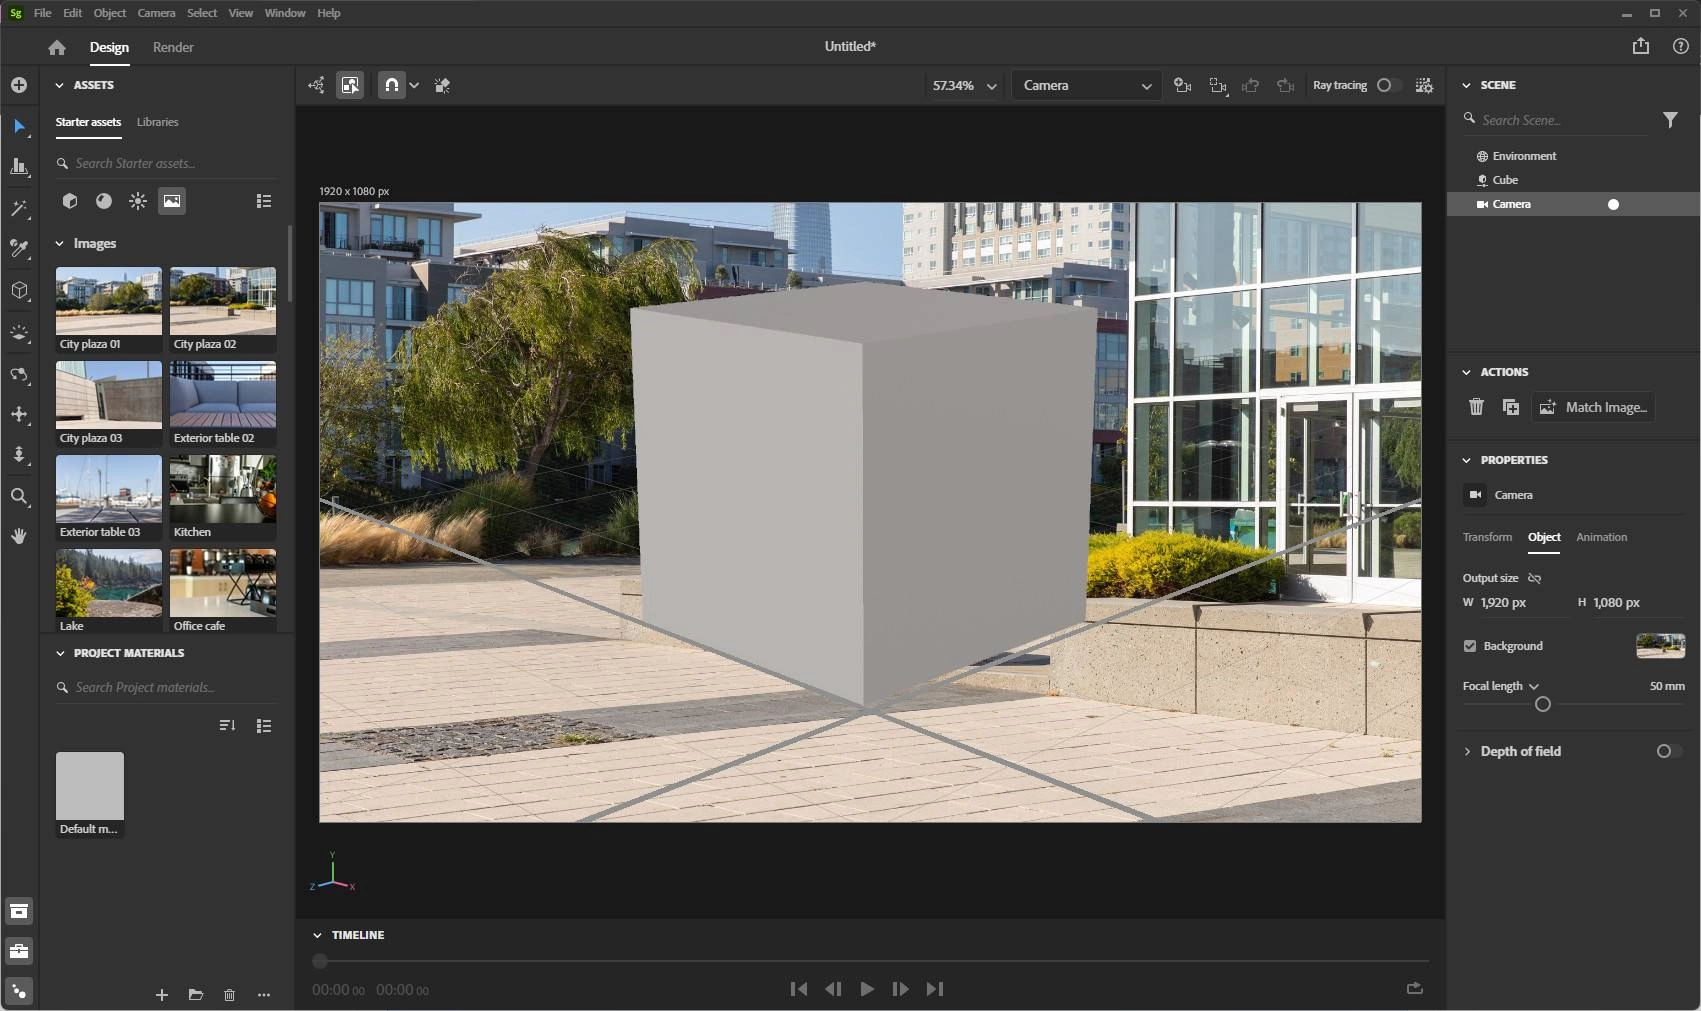Adjust the Focal length slider handle

click(1543, 704)
